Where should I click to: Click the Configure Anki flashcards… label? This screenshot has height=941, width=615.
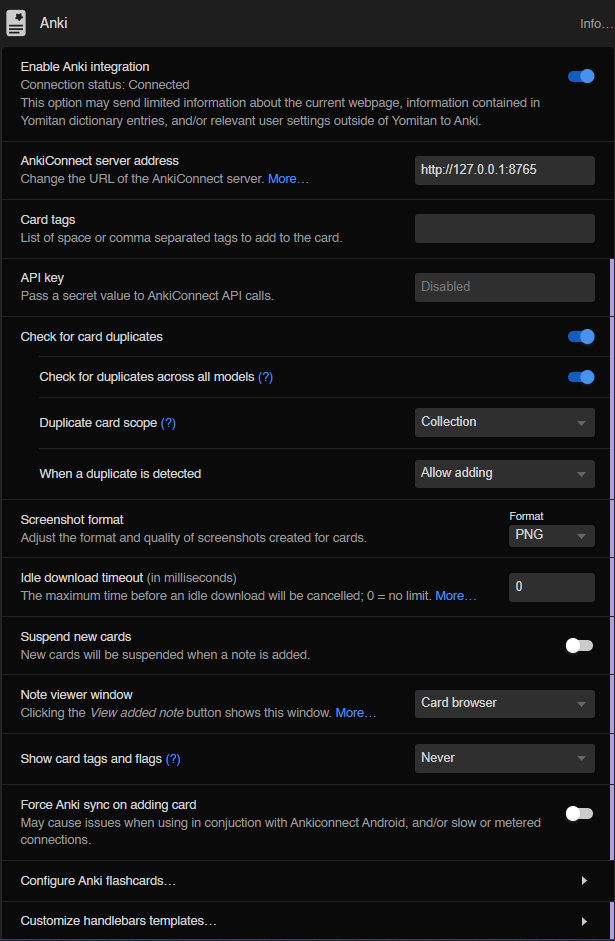pos(98,880)
